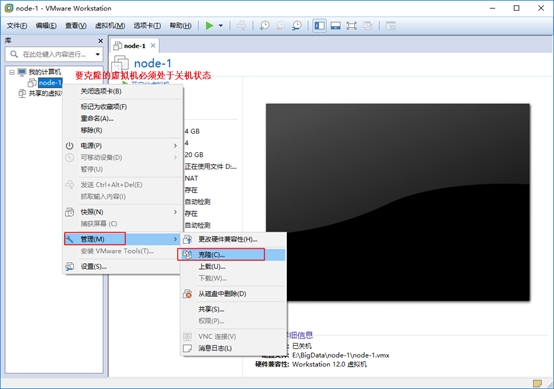Toggle the library sidebar view icon
Image resolution: width=554 pixels, height=389 pixels.
coord(319,25)
